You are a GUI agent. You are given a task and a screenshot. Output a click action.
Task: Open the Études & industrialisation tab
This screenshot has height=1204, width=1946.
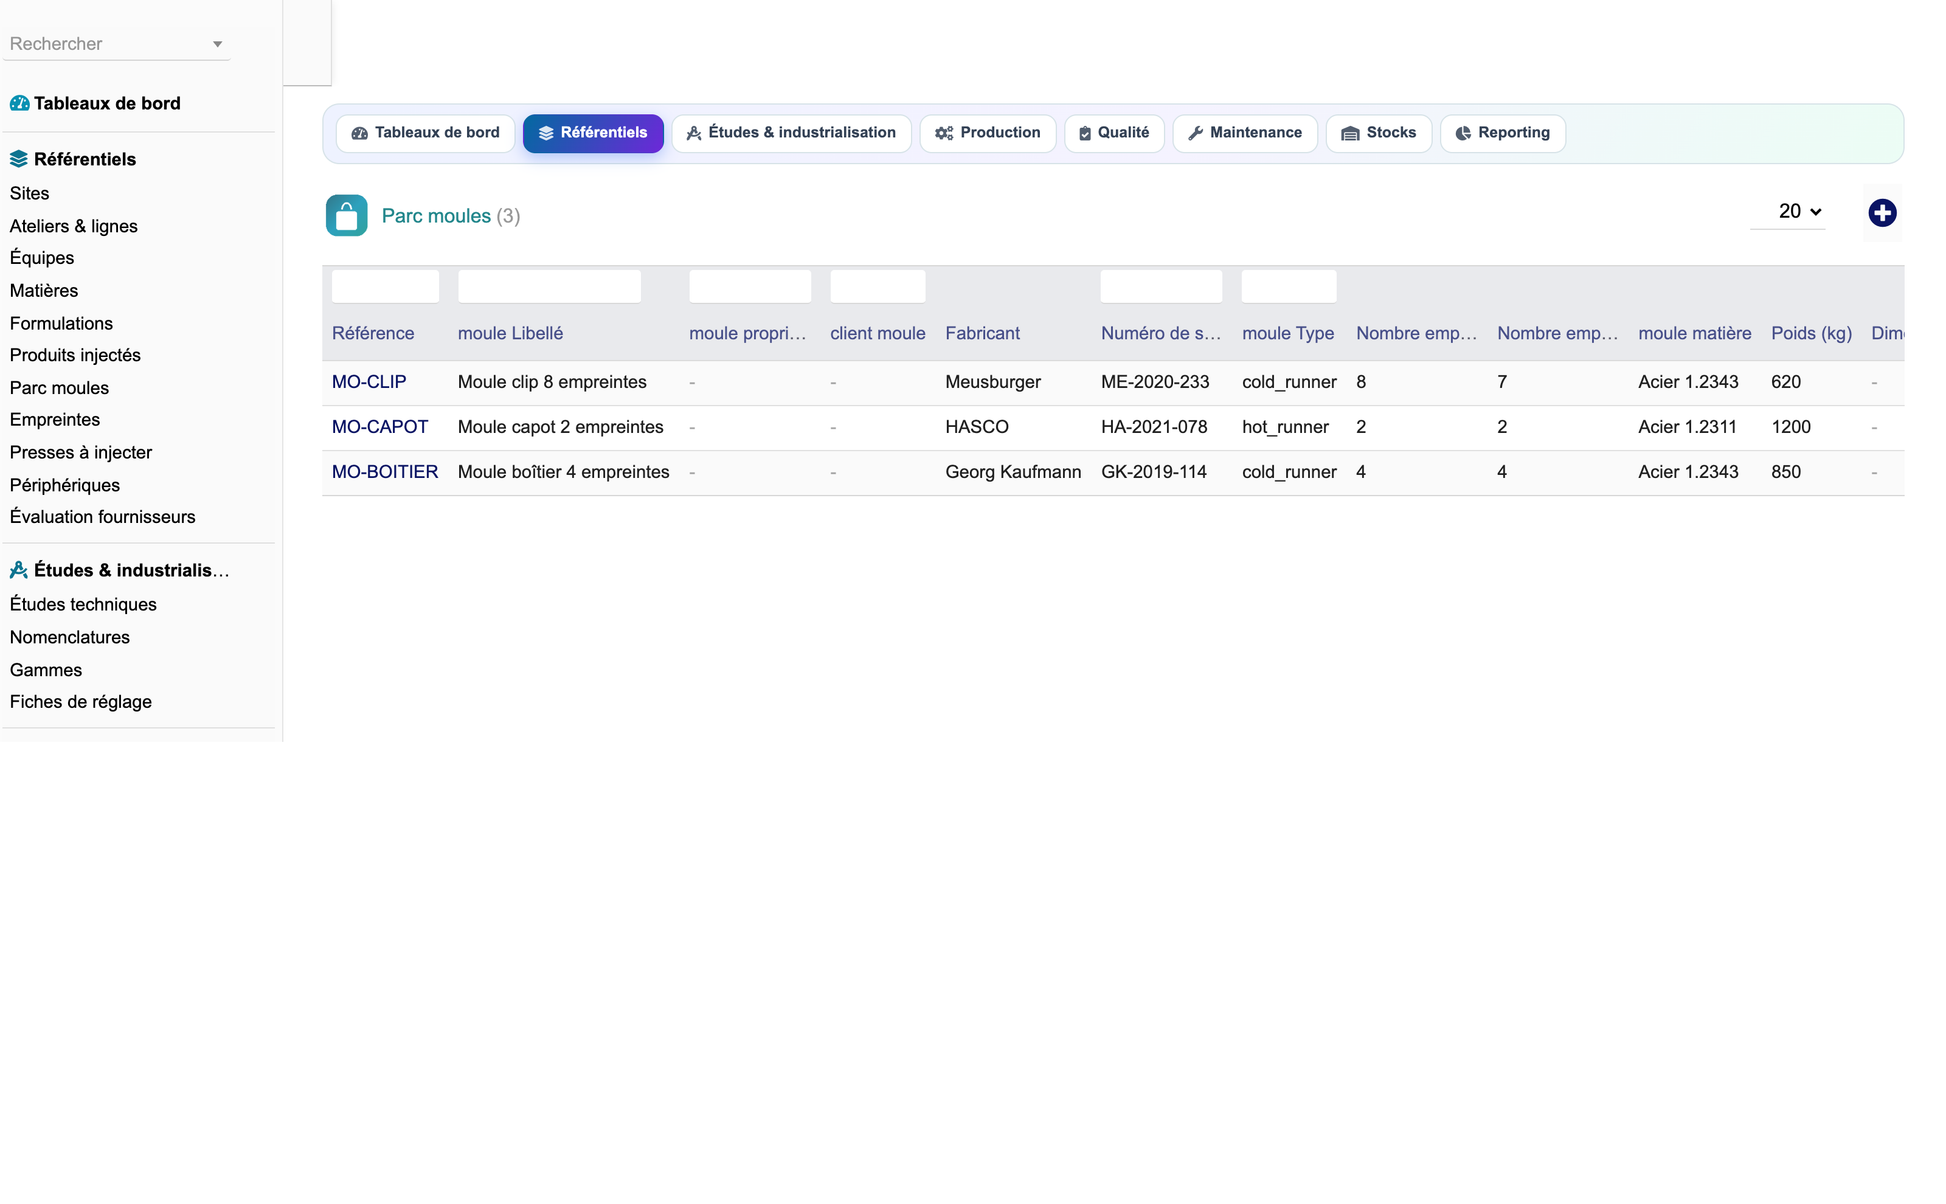tap(791, 133)
